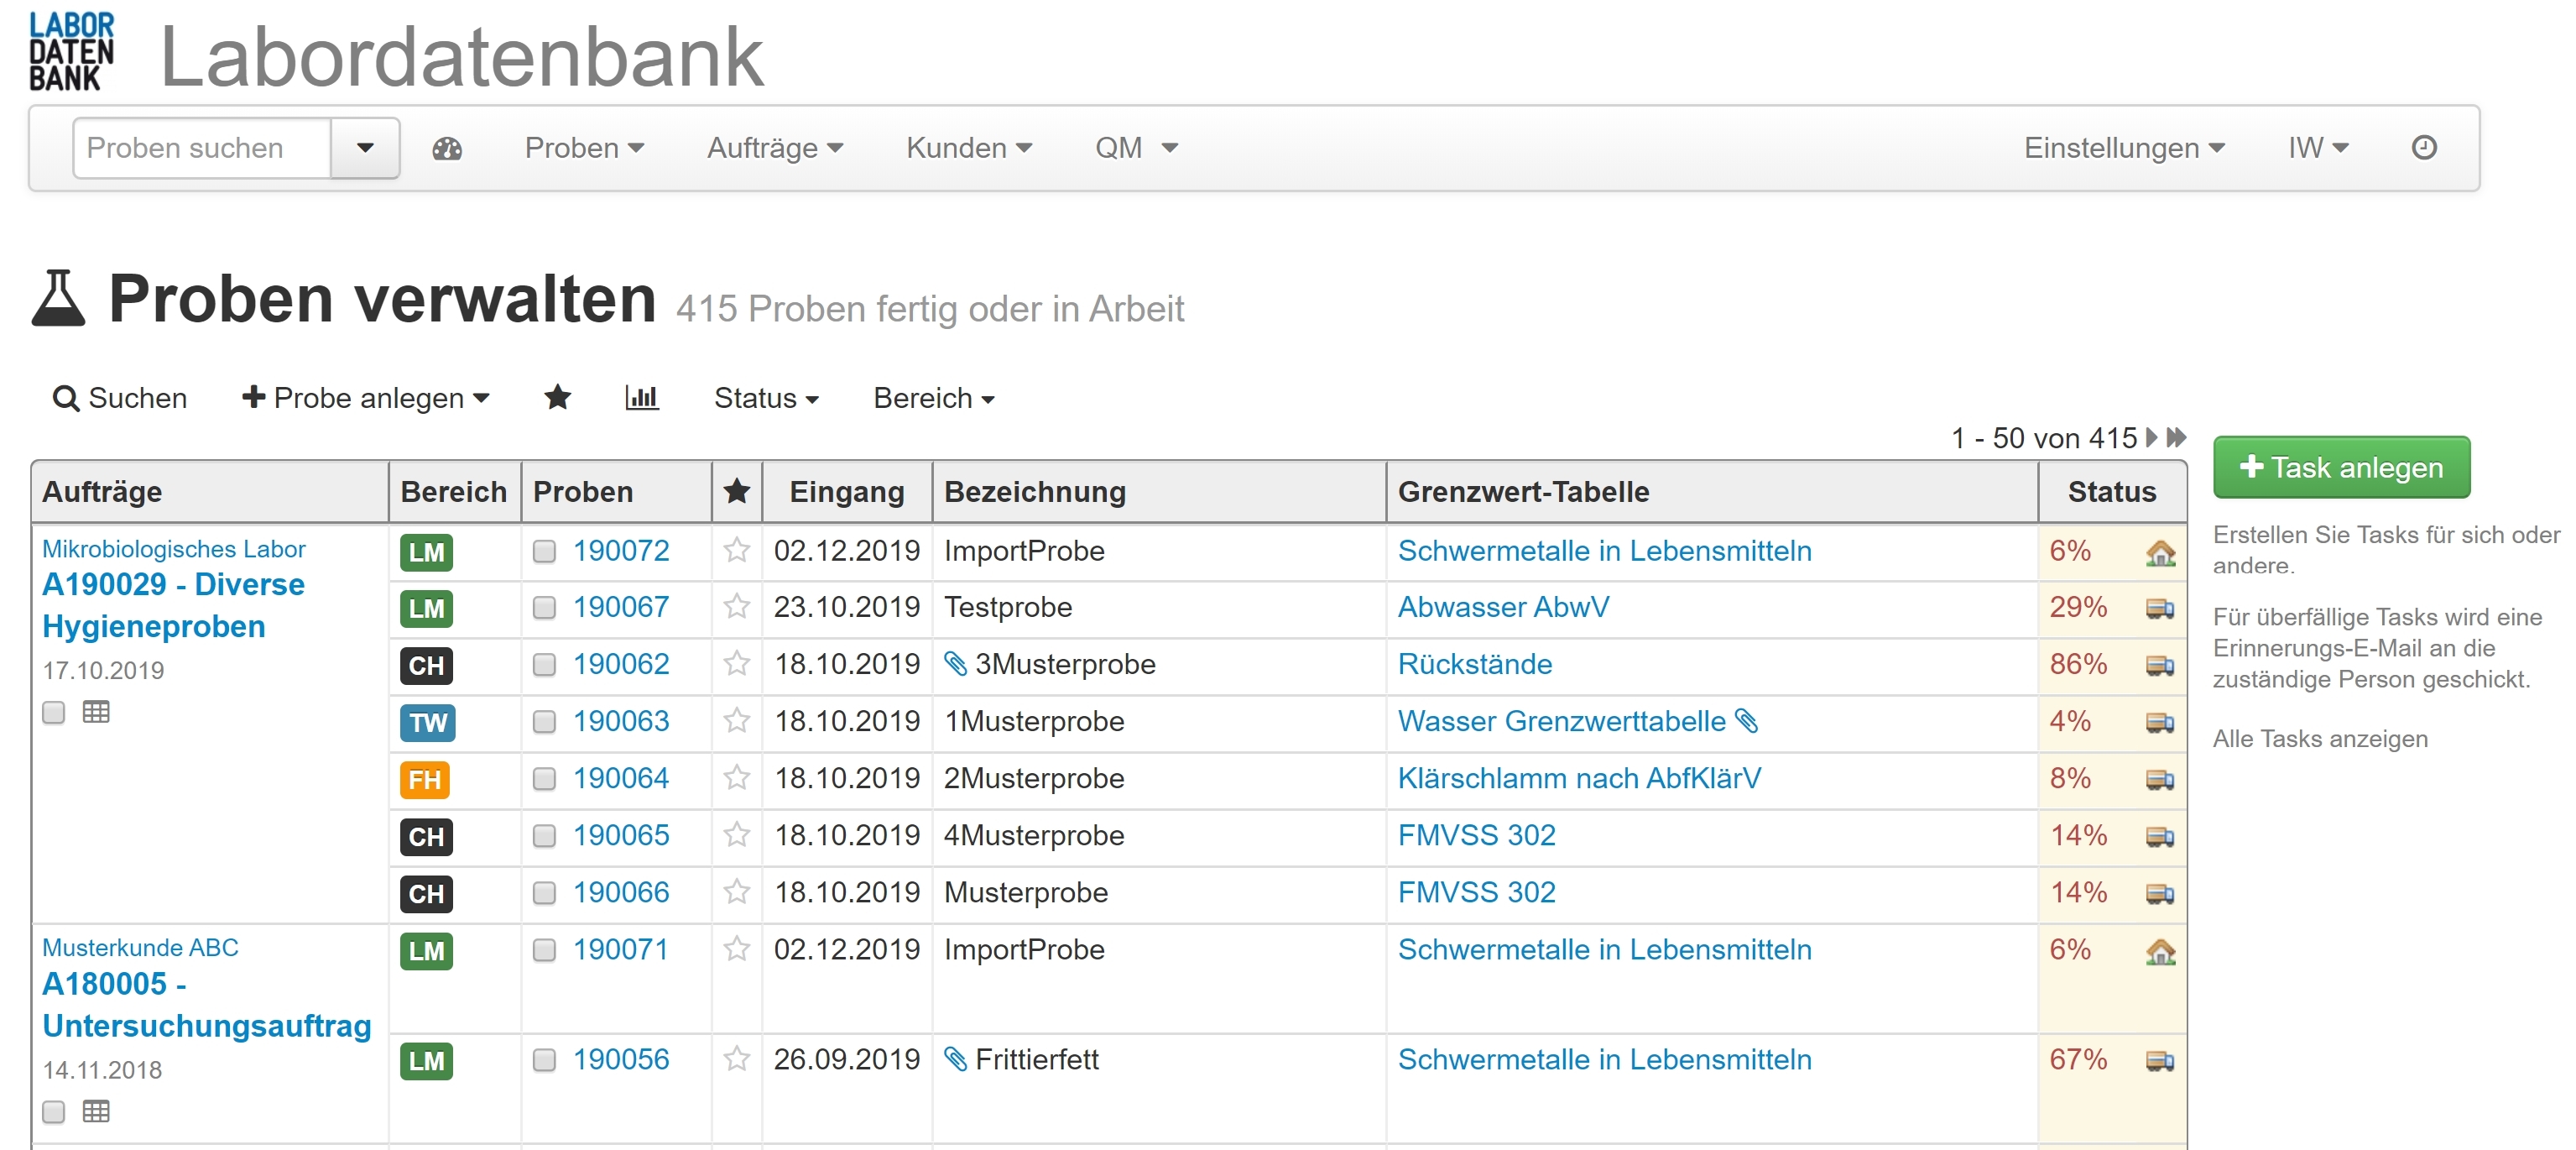Screen dimensions: 2576x1150
Task: Click the house icon for sample 190071
Action: point(2159,951)
